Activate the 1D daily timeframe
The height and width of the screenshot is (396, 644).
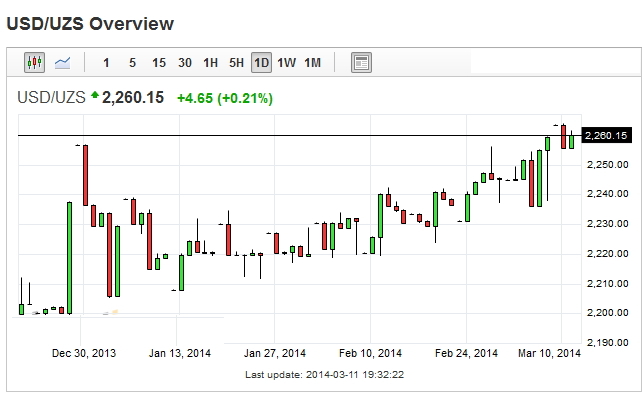pos(262,63)
